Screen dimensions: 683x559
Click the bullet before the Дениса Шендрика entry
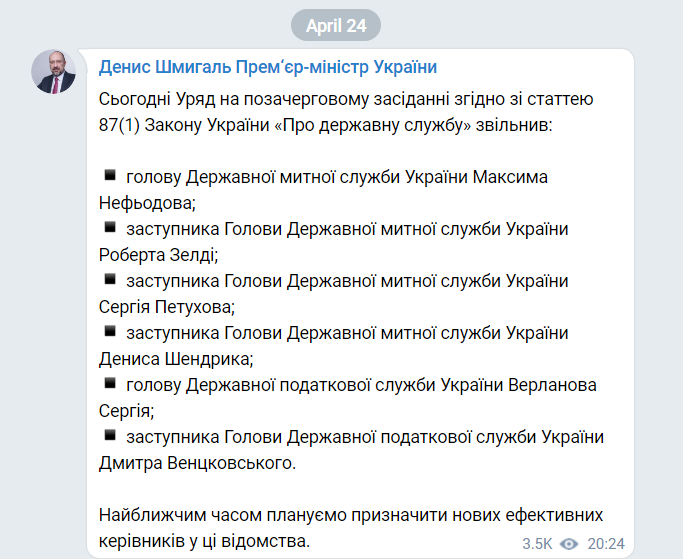pyautogui.click(x=109, y=331)
